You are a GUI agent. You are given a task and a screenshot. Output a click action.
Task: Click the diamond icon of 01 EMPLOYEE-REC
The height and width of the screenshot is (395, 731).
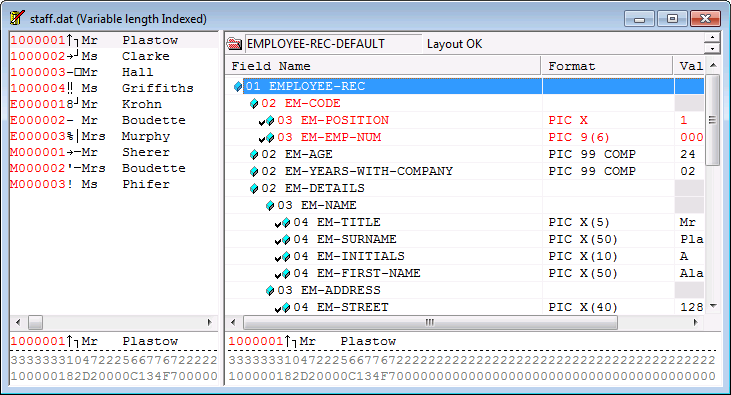click(x=238, y=86)
